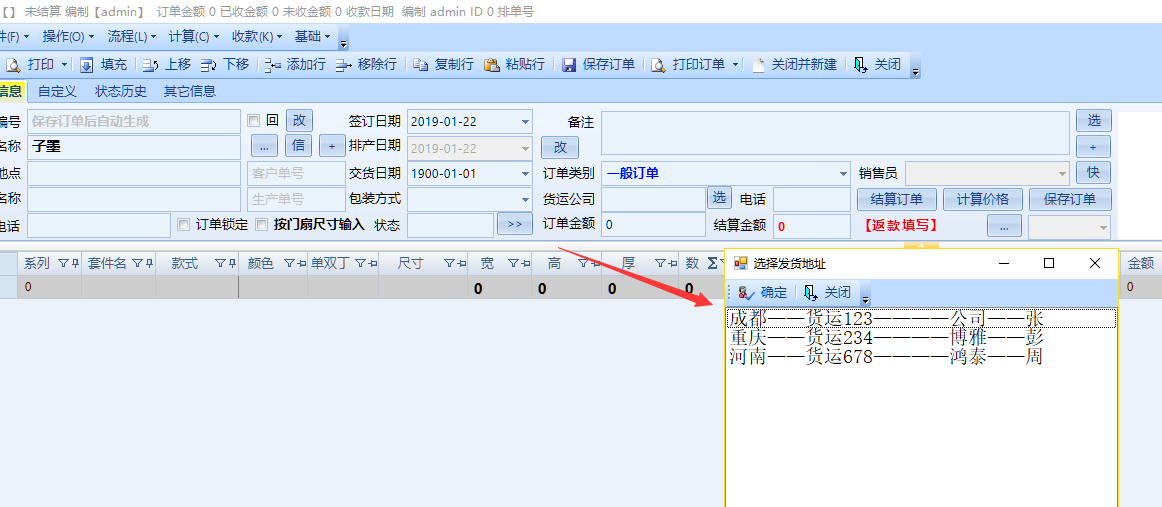
Task: Check the 回 checkbox
Action: pyautogui.click(x=254, y=120)
